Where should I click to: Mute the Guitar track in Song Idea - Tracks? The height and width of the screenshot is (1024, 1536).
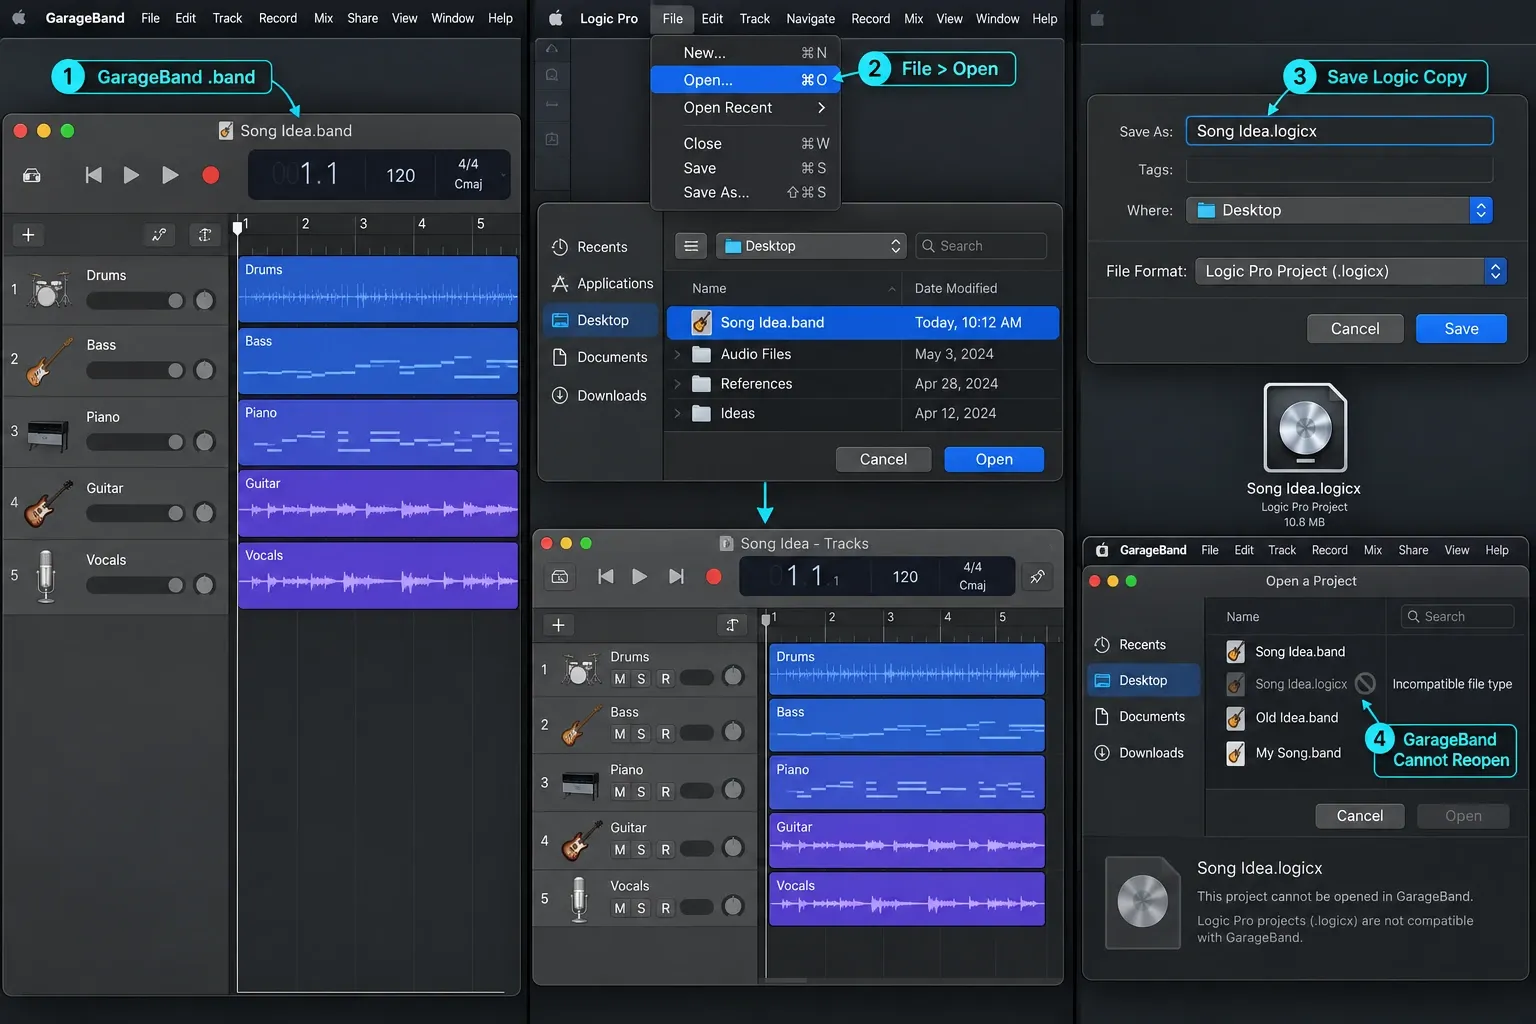click(x=620, y=850)
